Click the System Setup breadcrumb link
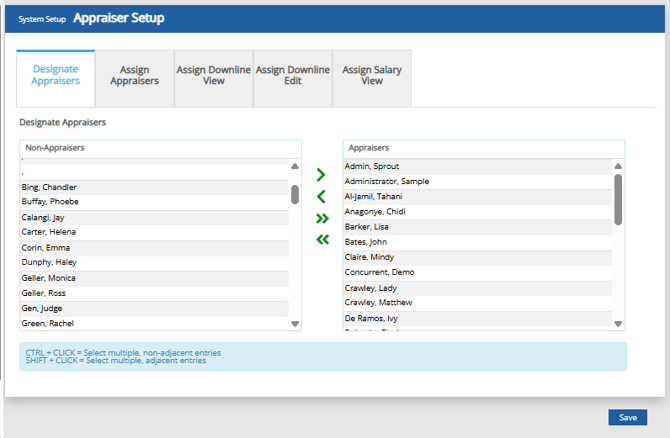This screenshot has height=438, width=670. tap(43, 19)
